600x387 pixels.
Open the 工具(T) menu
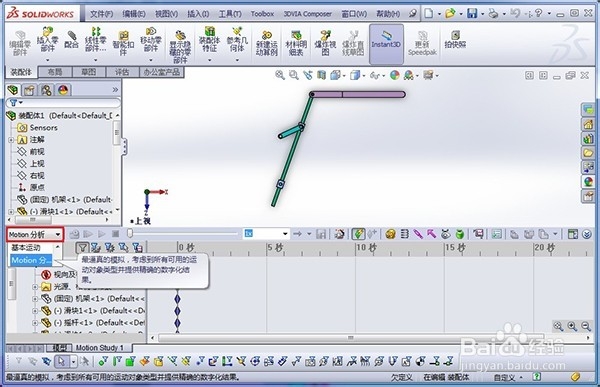pyautogui.click(x=230, y=14)
